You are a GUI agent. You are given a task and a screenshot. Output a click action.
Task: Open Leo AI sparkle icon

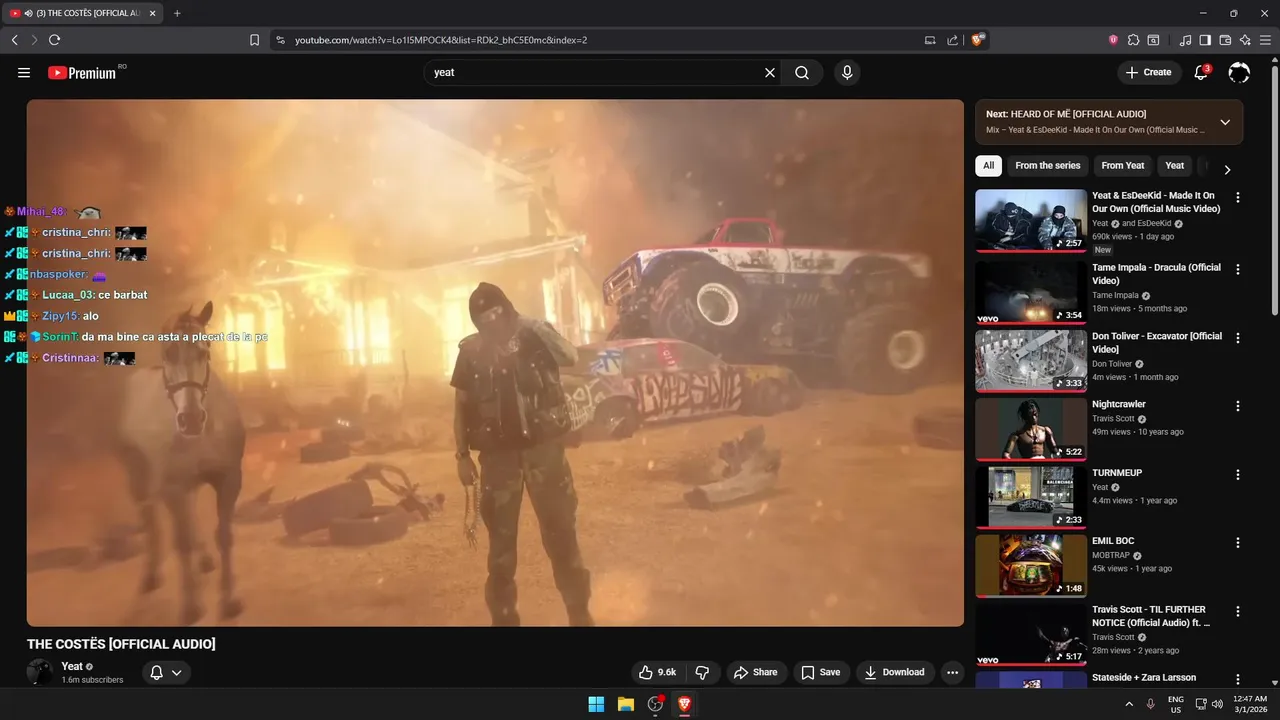[x=1245, y=40]
